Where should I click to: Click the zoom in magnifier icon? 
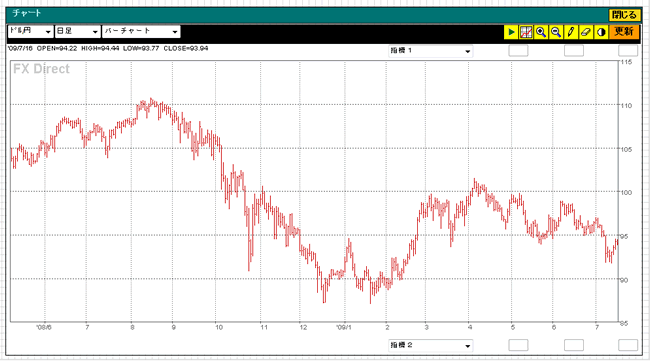click(541, 32)
